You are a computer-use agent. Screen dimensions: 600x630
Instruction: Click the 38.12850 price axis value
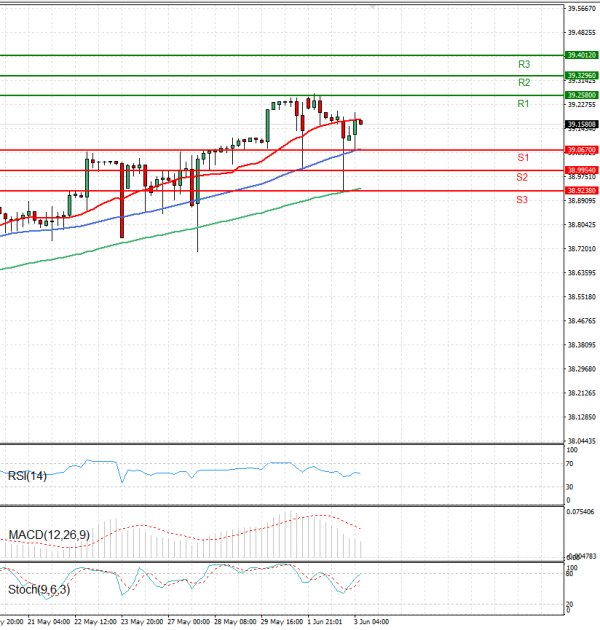click(x=582, y=417)
